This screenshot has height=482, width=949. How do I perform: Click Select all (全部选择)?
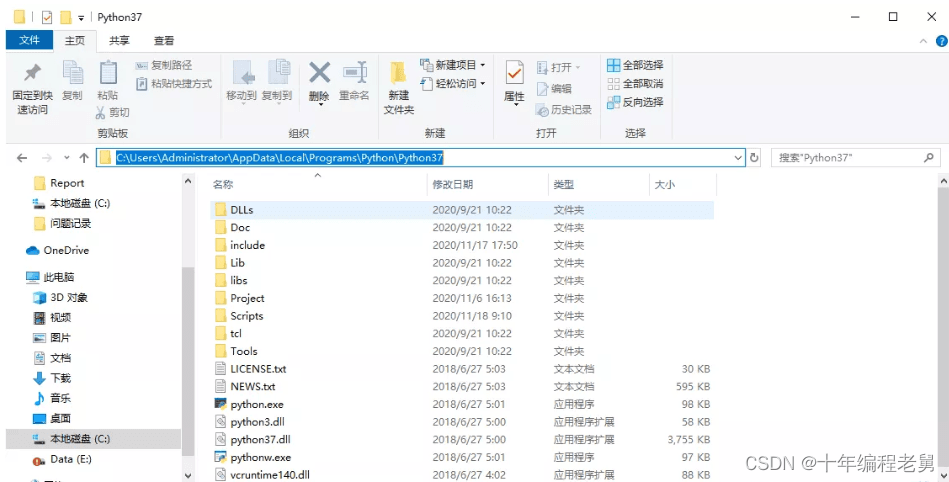pyautogui.click(x=635, y=65)
